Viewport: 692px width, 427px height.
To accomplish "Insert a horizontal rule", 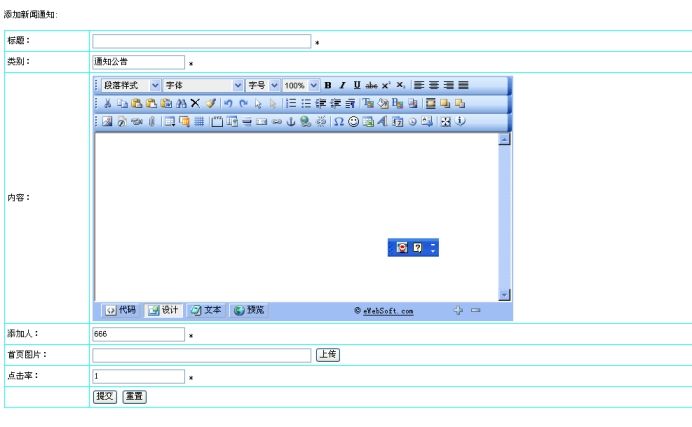I will (247, 121).
